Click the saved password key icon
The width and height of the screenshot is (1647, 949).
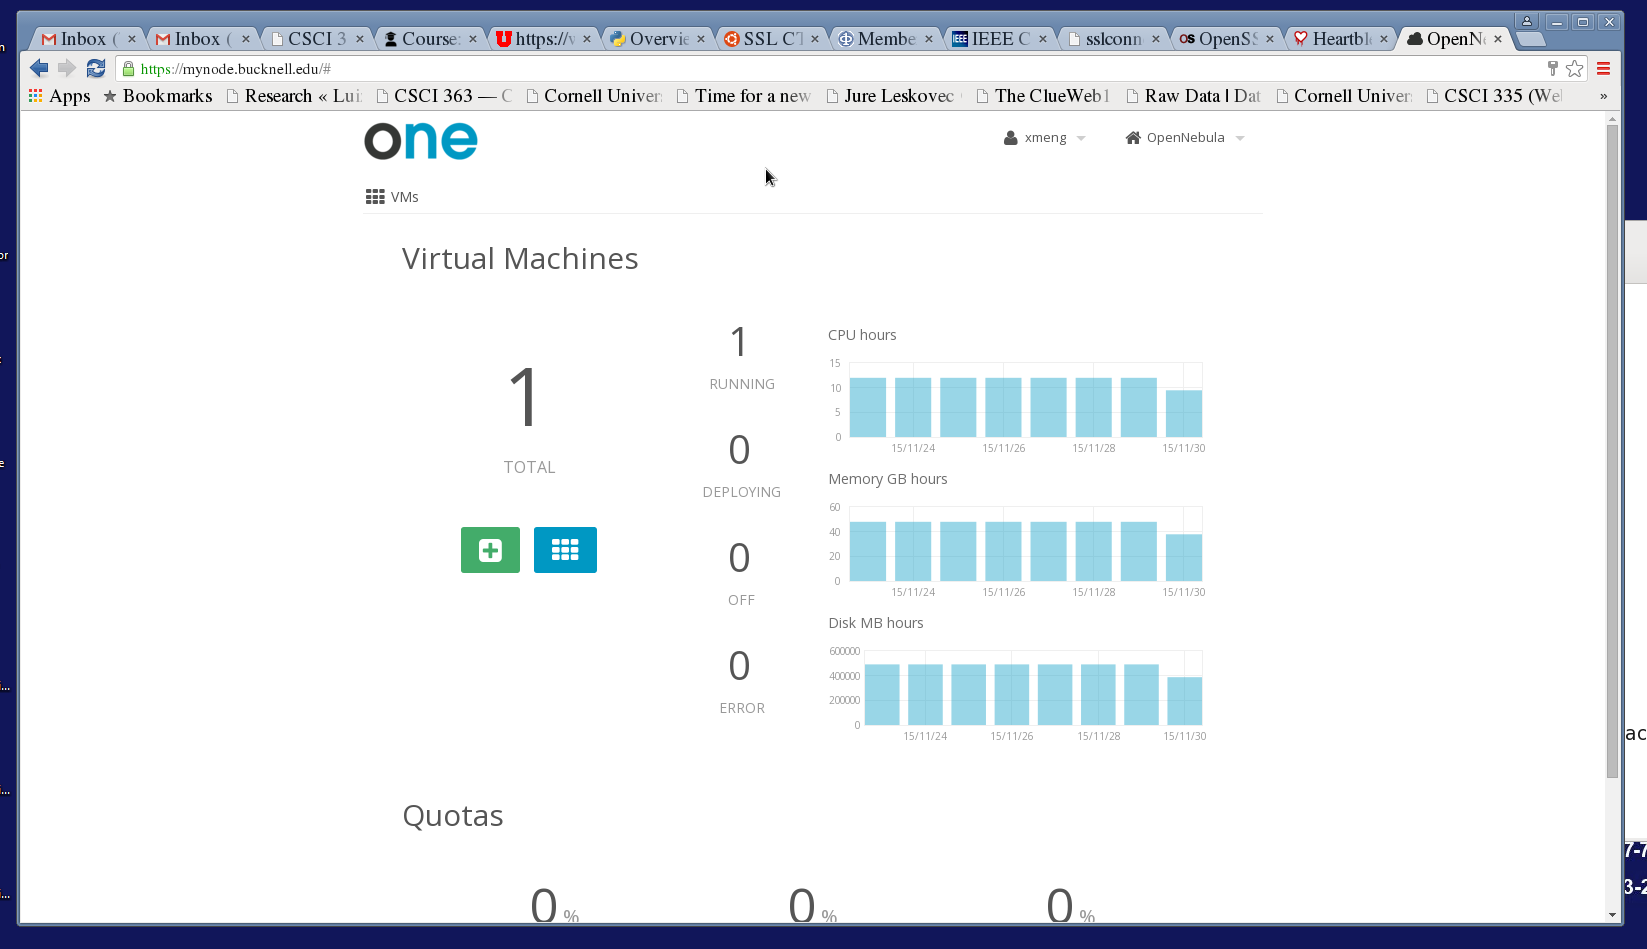pyautogui.click(x=1552, y=68)
